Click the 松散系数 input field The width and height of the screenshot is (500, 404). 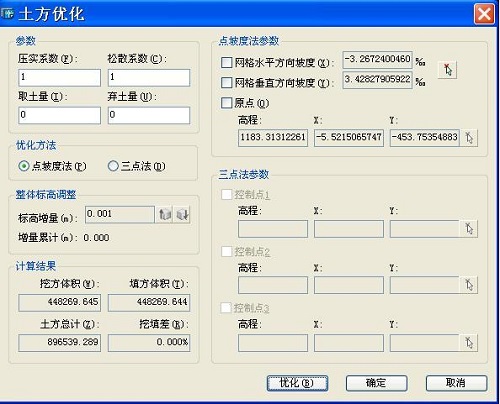(x=149, y=78)
